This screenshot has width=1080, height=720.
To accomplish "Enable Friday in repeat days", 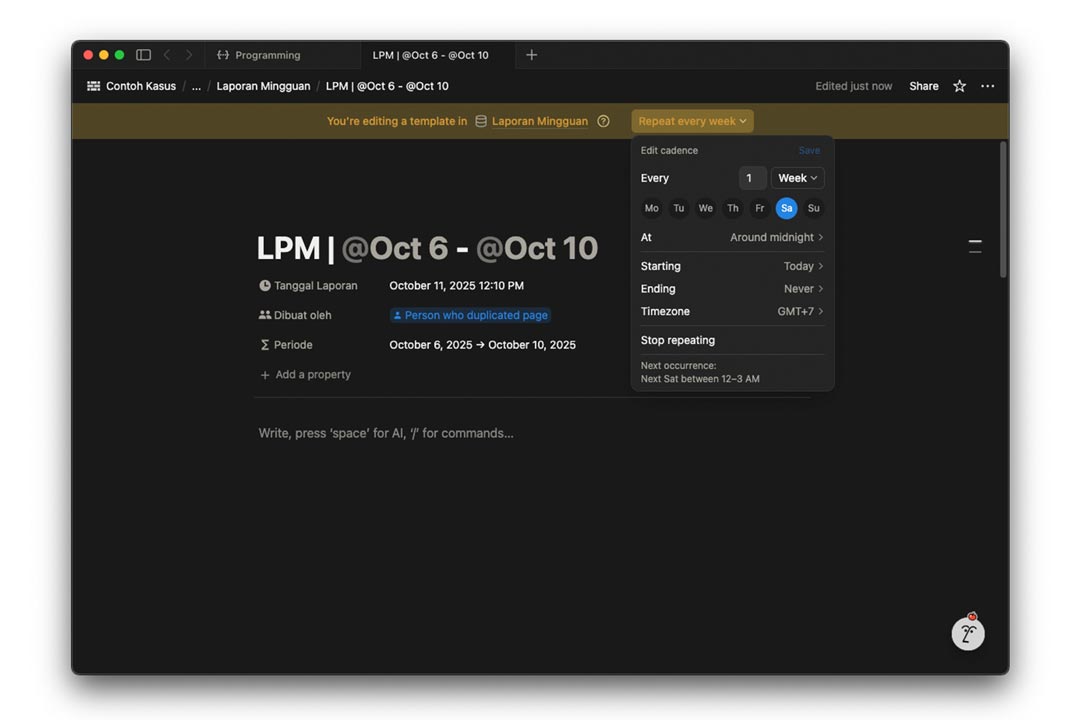I will [x=760, y=208].
